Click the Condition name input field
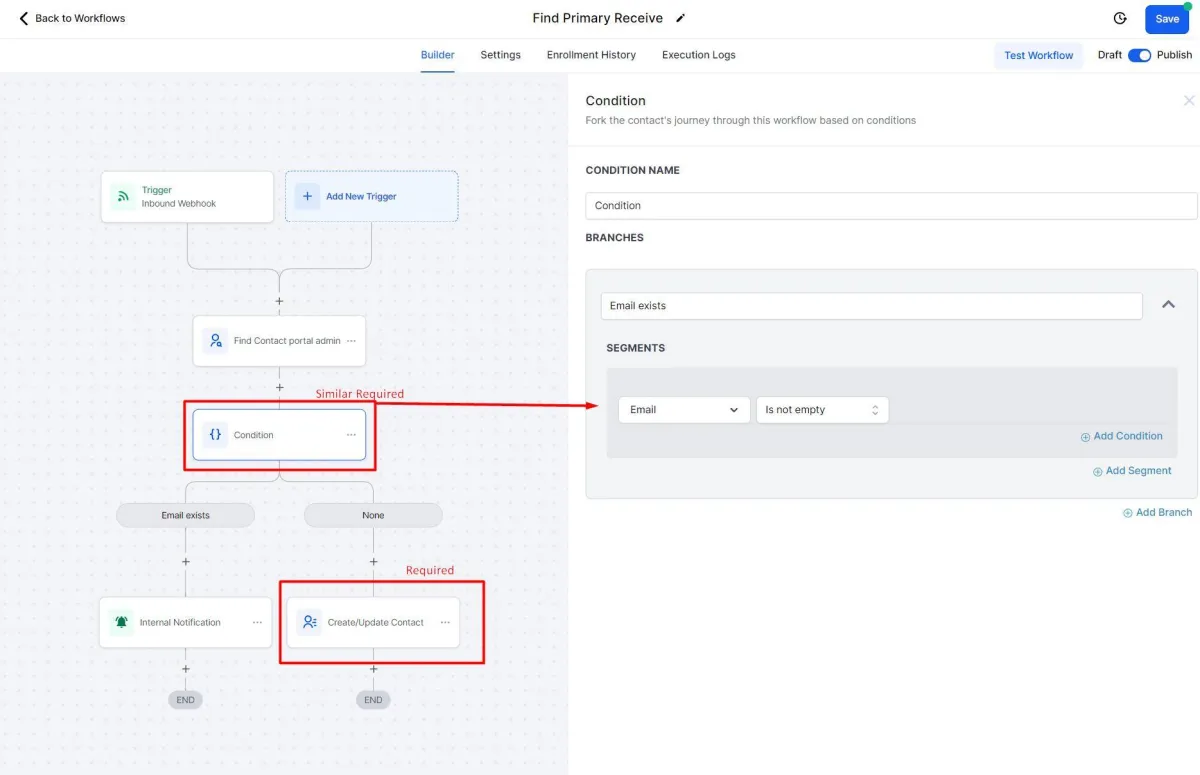Viewport: 1200px width, 775px height. pyautogui.click(x=890, y=206)
